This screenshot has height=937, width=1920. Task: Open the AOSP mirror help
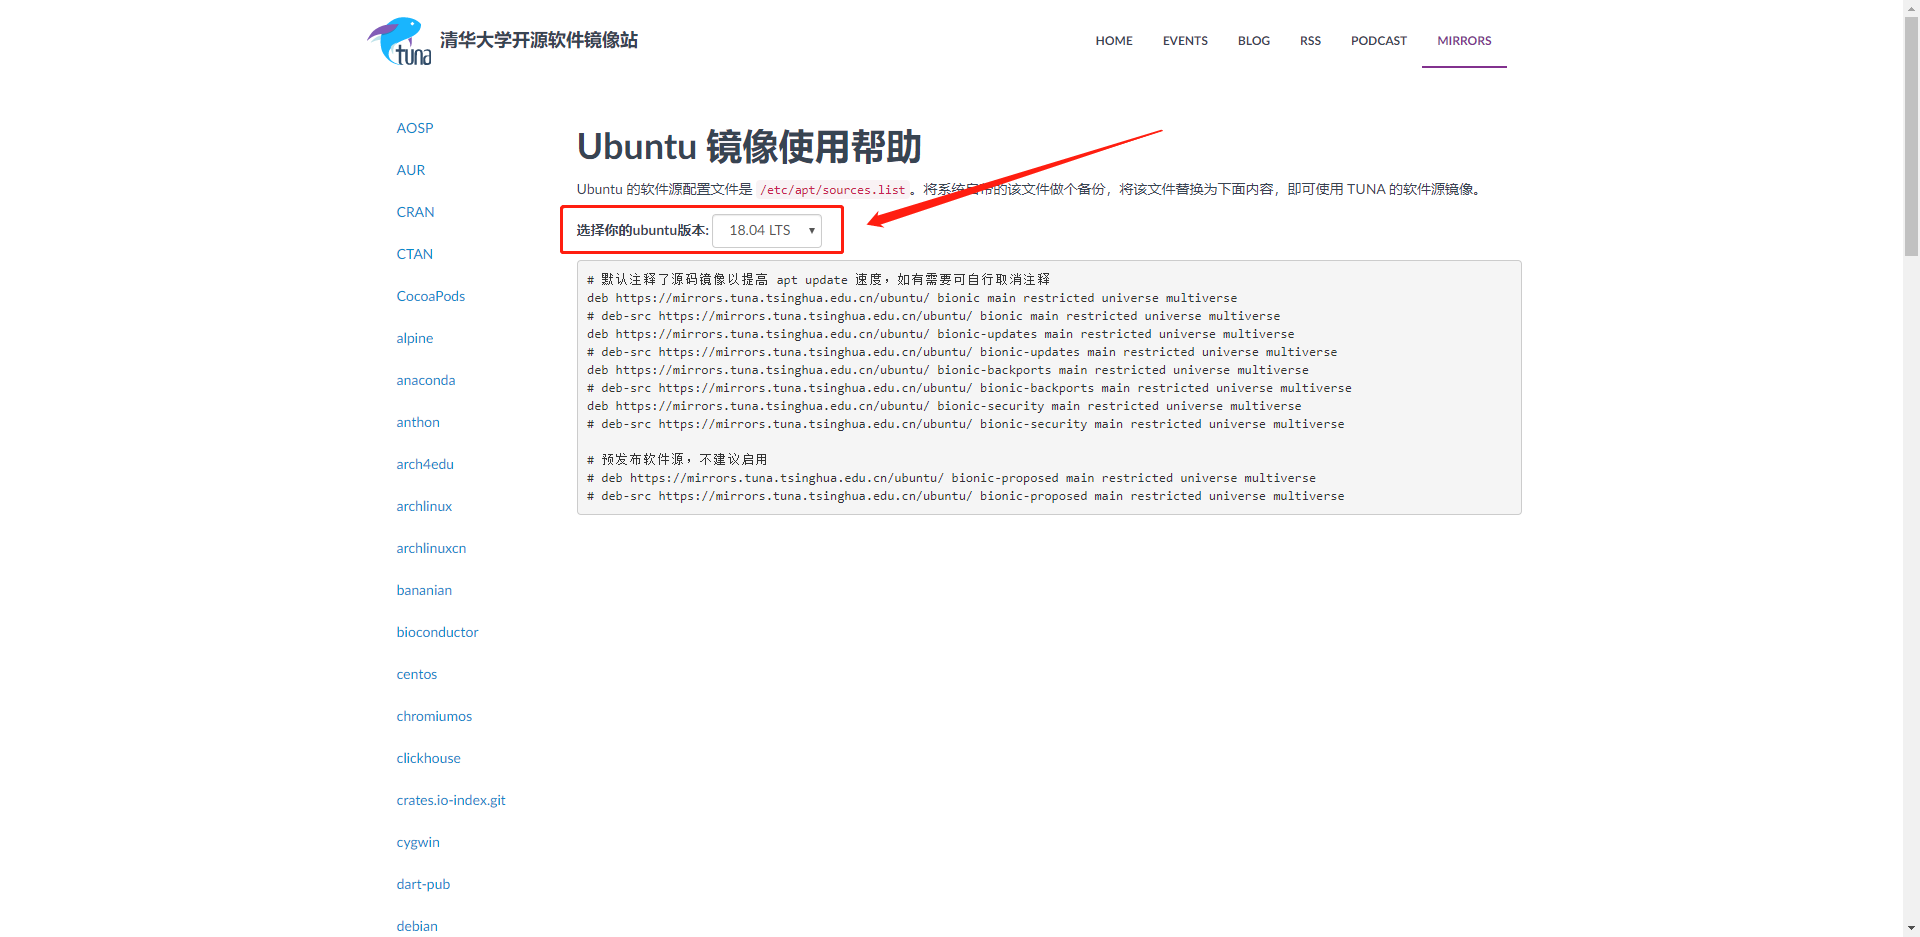click(x=414, y=128)
